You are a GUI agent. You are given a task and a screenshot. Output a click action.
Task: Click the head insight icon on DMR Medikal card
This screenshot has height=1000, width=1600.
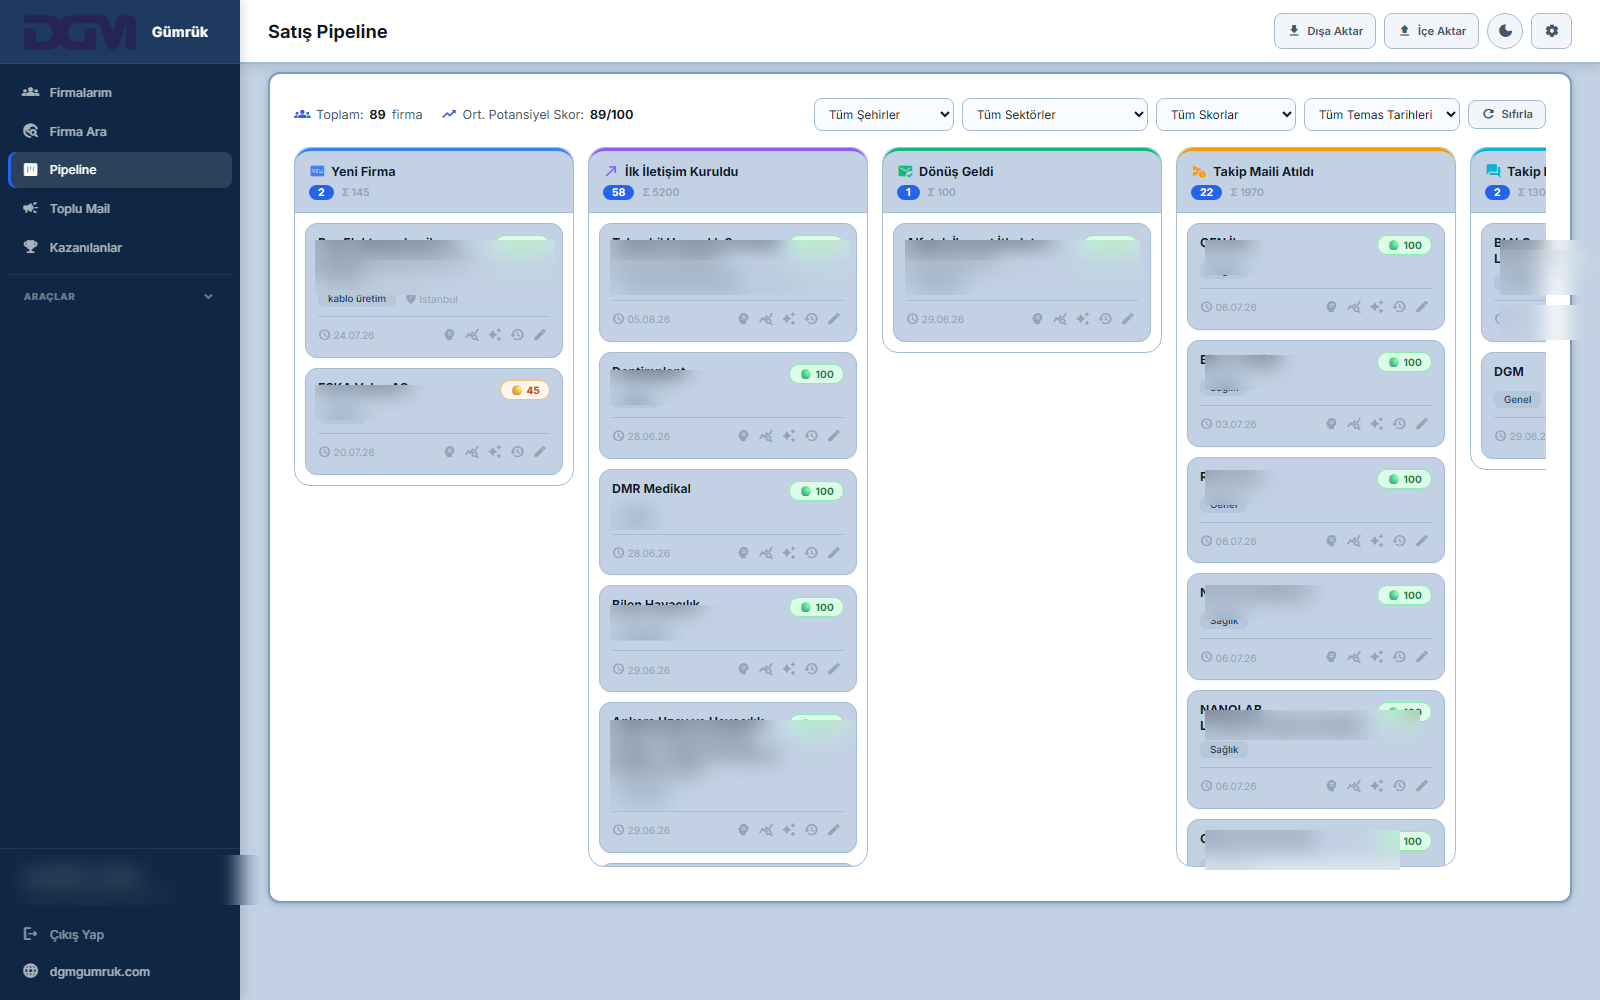tap(743, 553)
